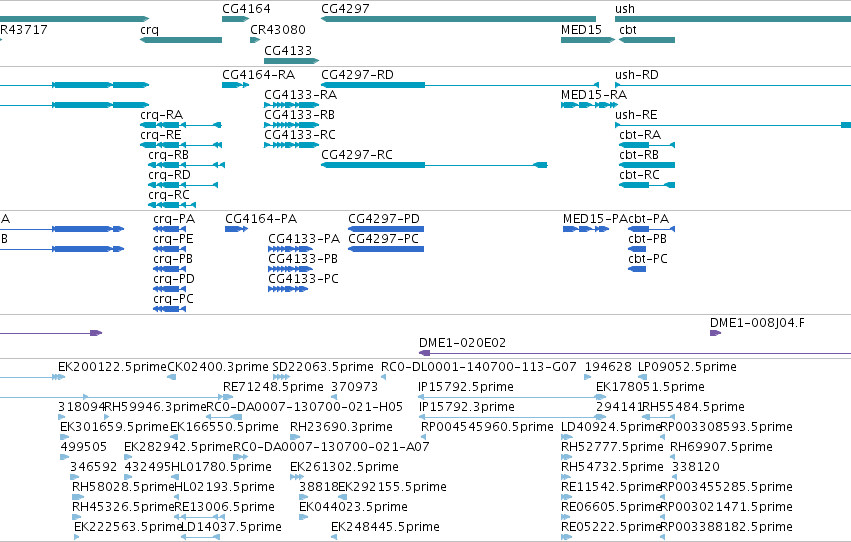Click the cbt gene label
Screen dimensions: 851x542
click(x=627, y=30)
